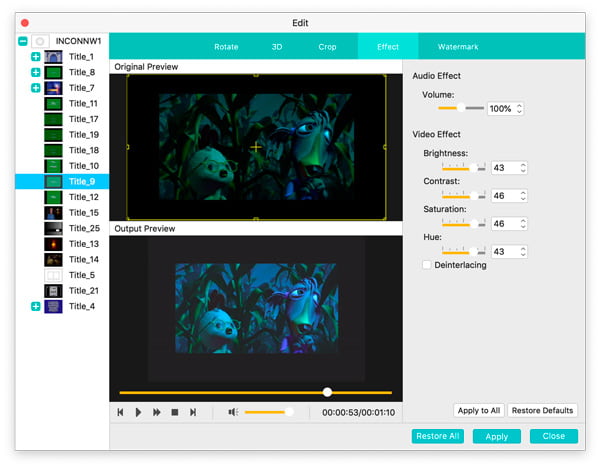Click the Saturation slider
The height and width of the screenshot is (468, 600).
point(463,223)
